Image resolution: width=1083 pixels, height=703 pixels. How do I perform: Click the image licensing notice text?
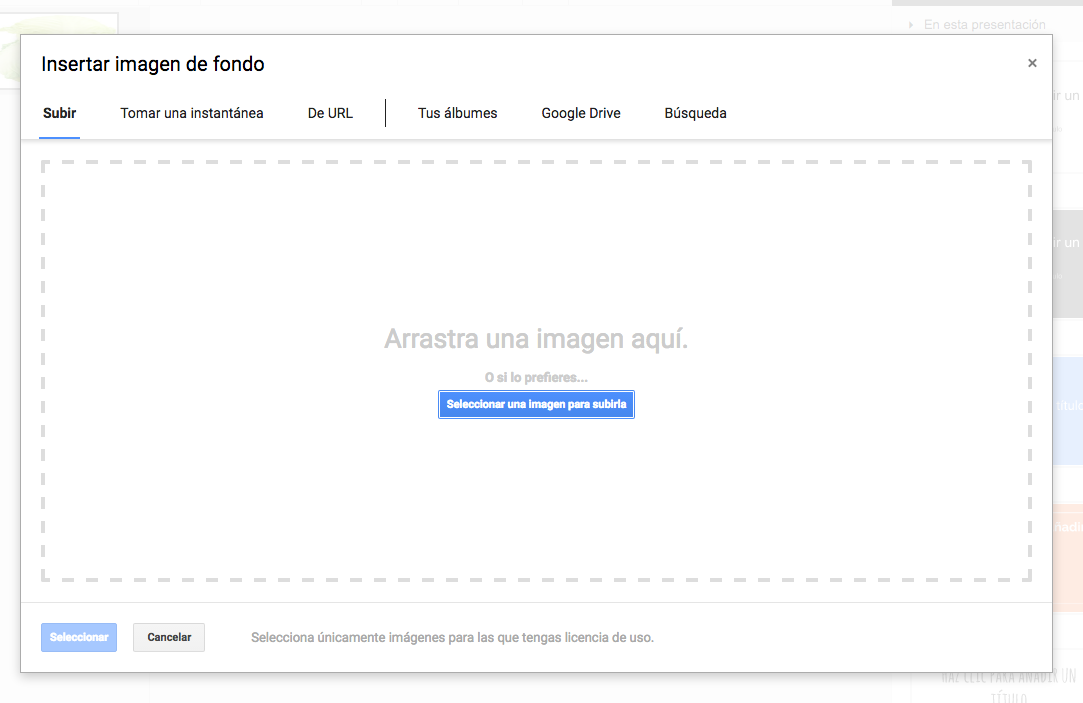(x=453, y=637)
